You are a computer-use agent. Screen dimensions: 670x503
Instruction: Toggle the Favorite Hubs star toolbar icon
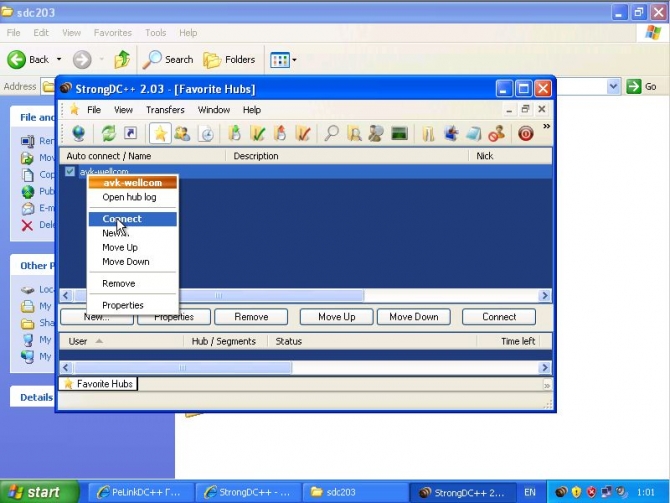click(x=160, y=134)
